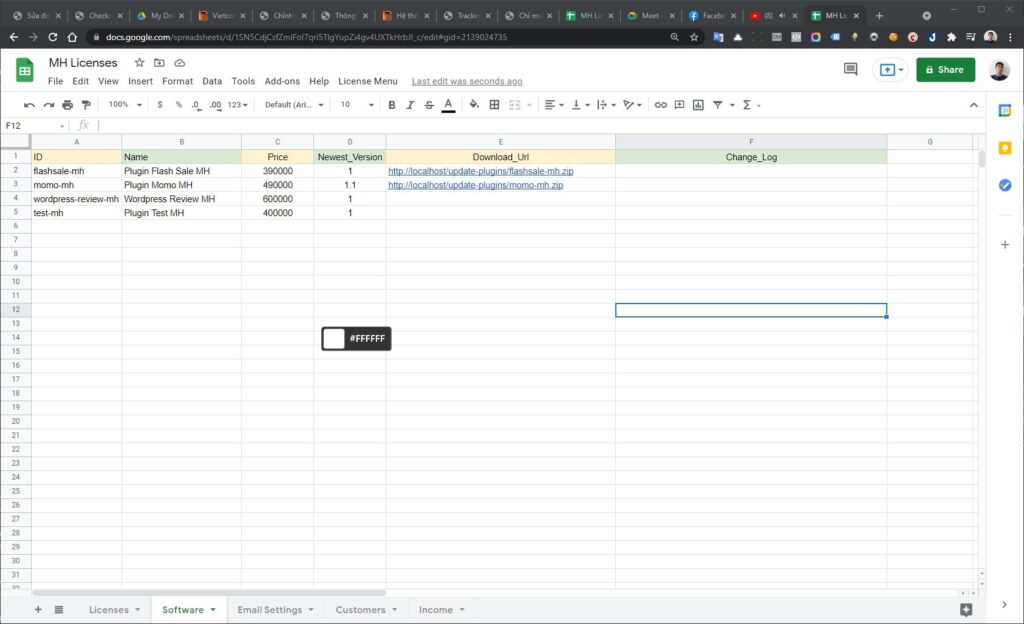Select the paint format tool

tap(86, 105)
